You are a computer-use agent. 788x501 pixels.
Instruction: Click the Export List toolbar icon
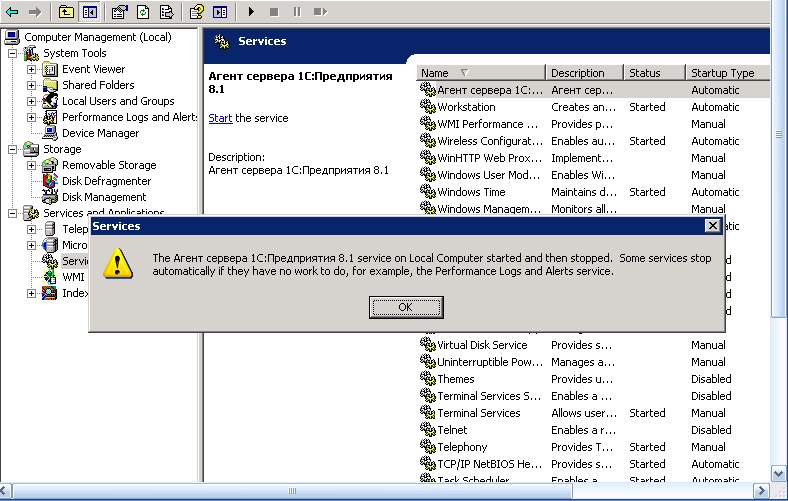click(x=166, y=12)
